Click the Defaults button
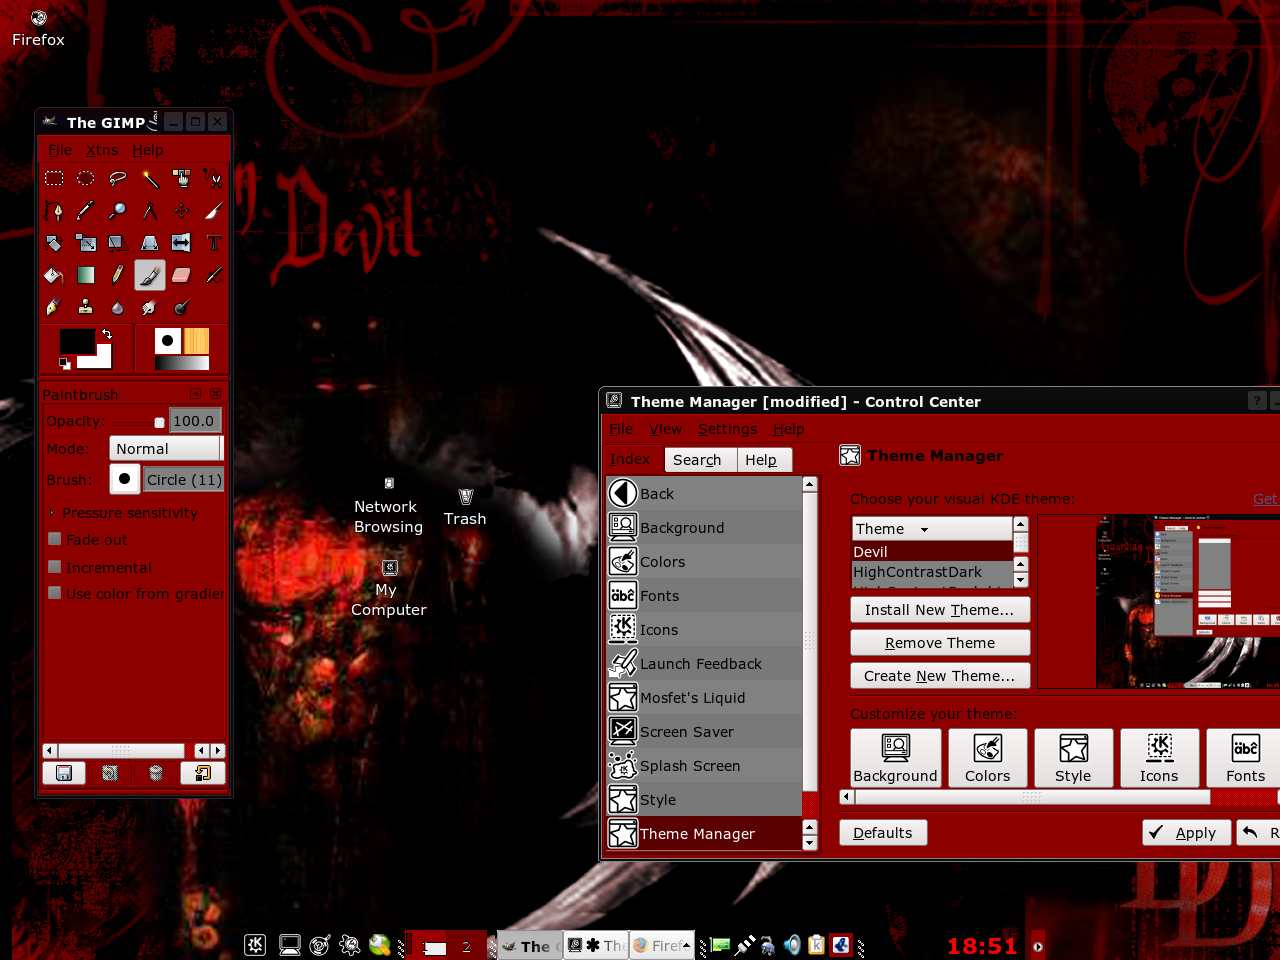The width and height of the screenshot is (1280, 960). click(x=883, y=833)
